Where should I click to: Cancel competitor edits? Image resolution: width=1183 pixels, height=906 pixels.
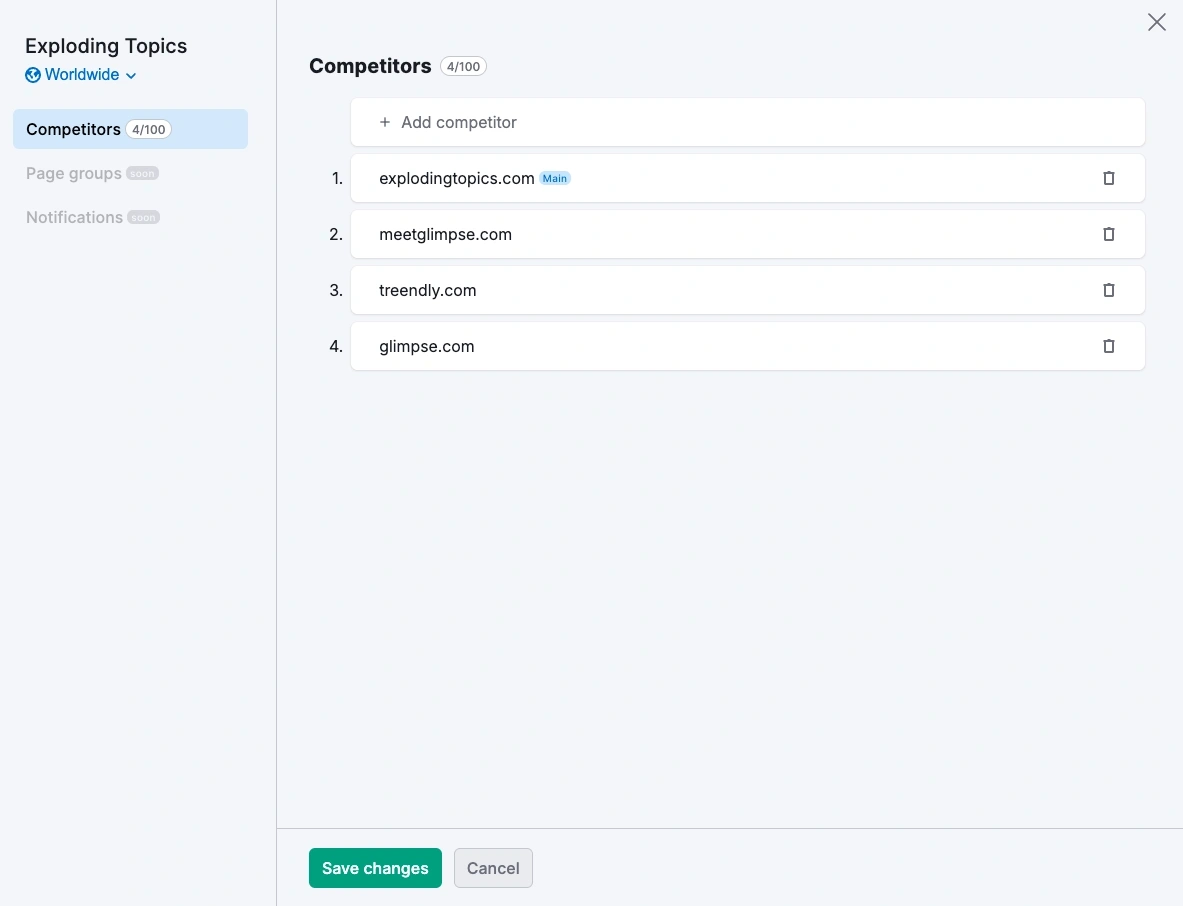(x=493, y=868)
